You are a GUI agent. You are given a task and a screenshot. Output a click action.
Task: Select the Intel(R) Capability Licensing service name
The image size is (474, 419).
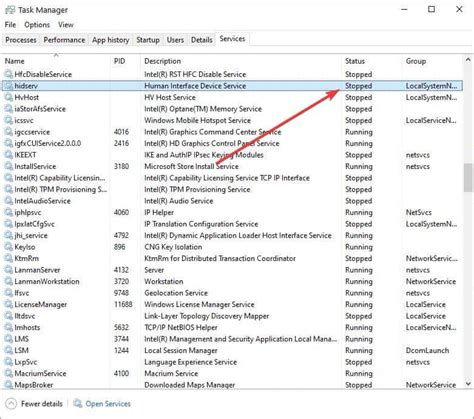60,178
